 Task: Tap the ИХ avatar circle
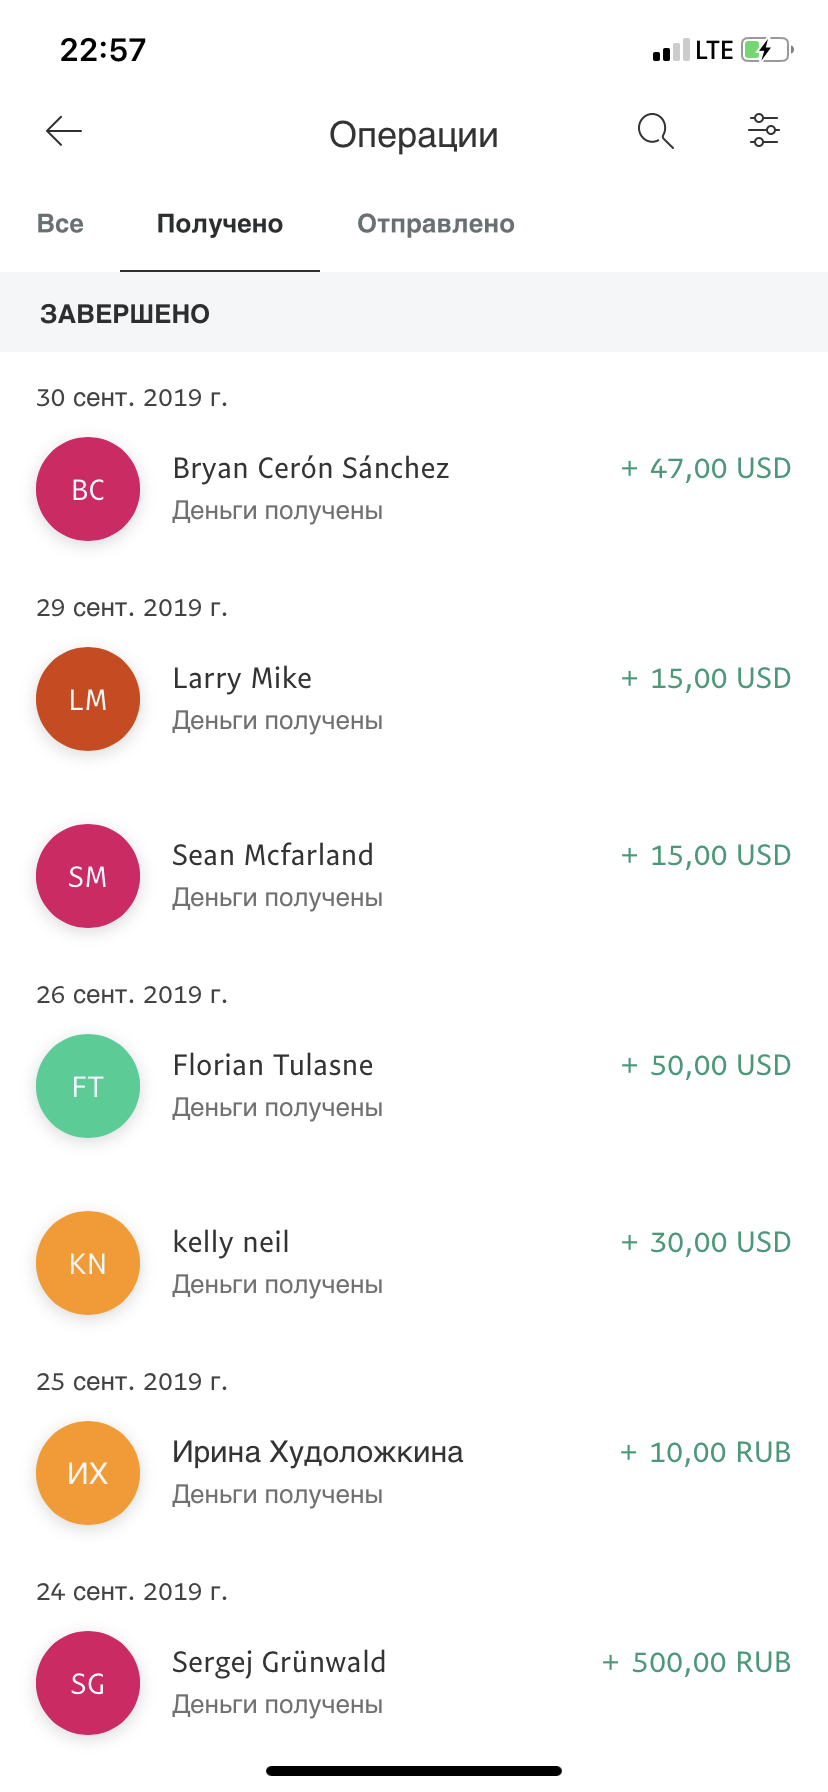[88, 1473]
